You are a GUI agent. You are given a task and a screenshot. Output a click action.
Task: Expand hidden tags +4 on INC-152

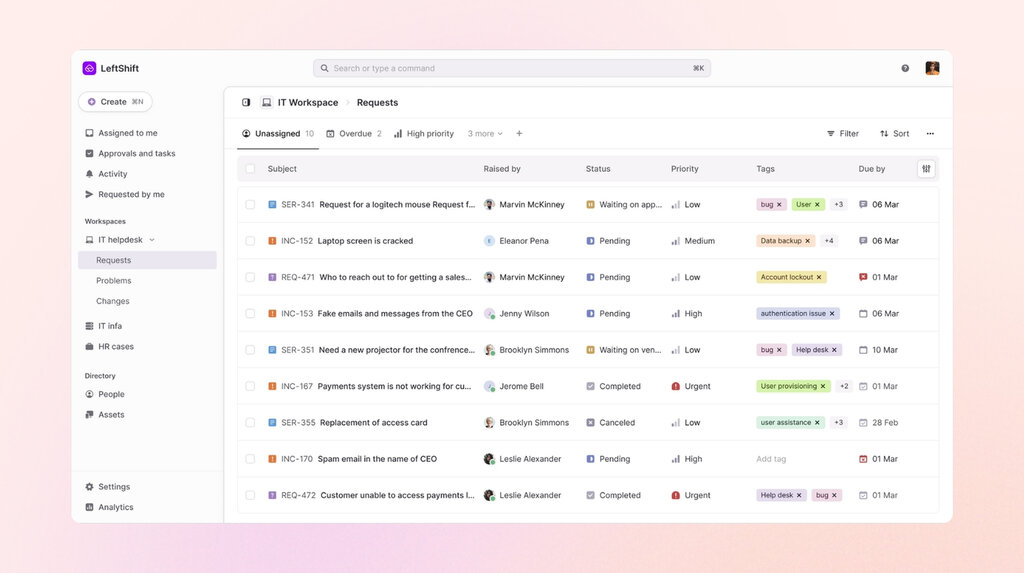click(829, 241)
